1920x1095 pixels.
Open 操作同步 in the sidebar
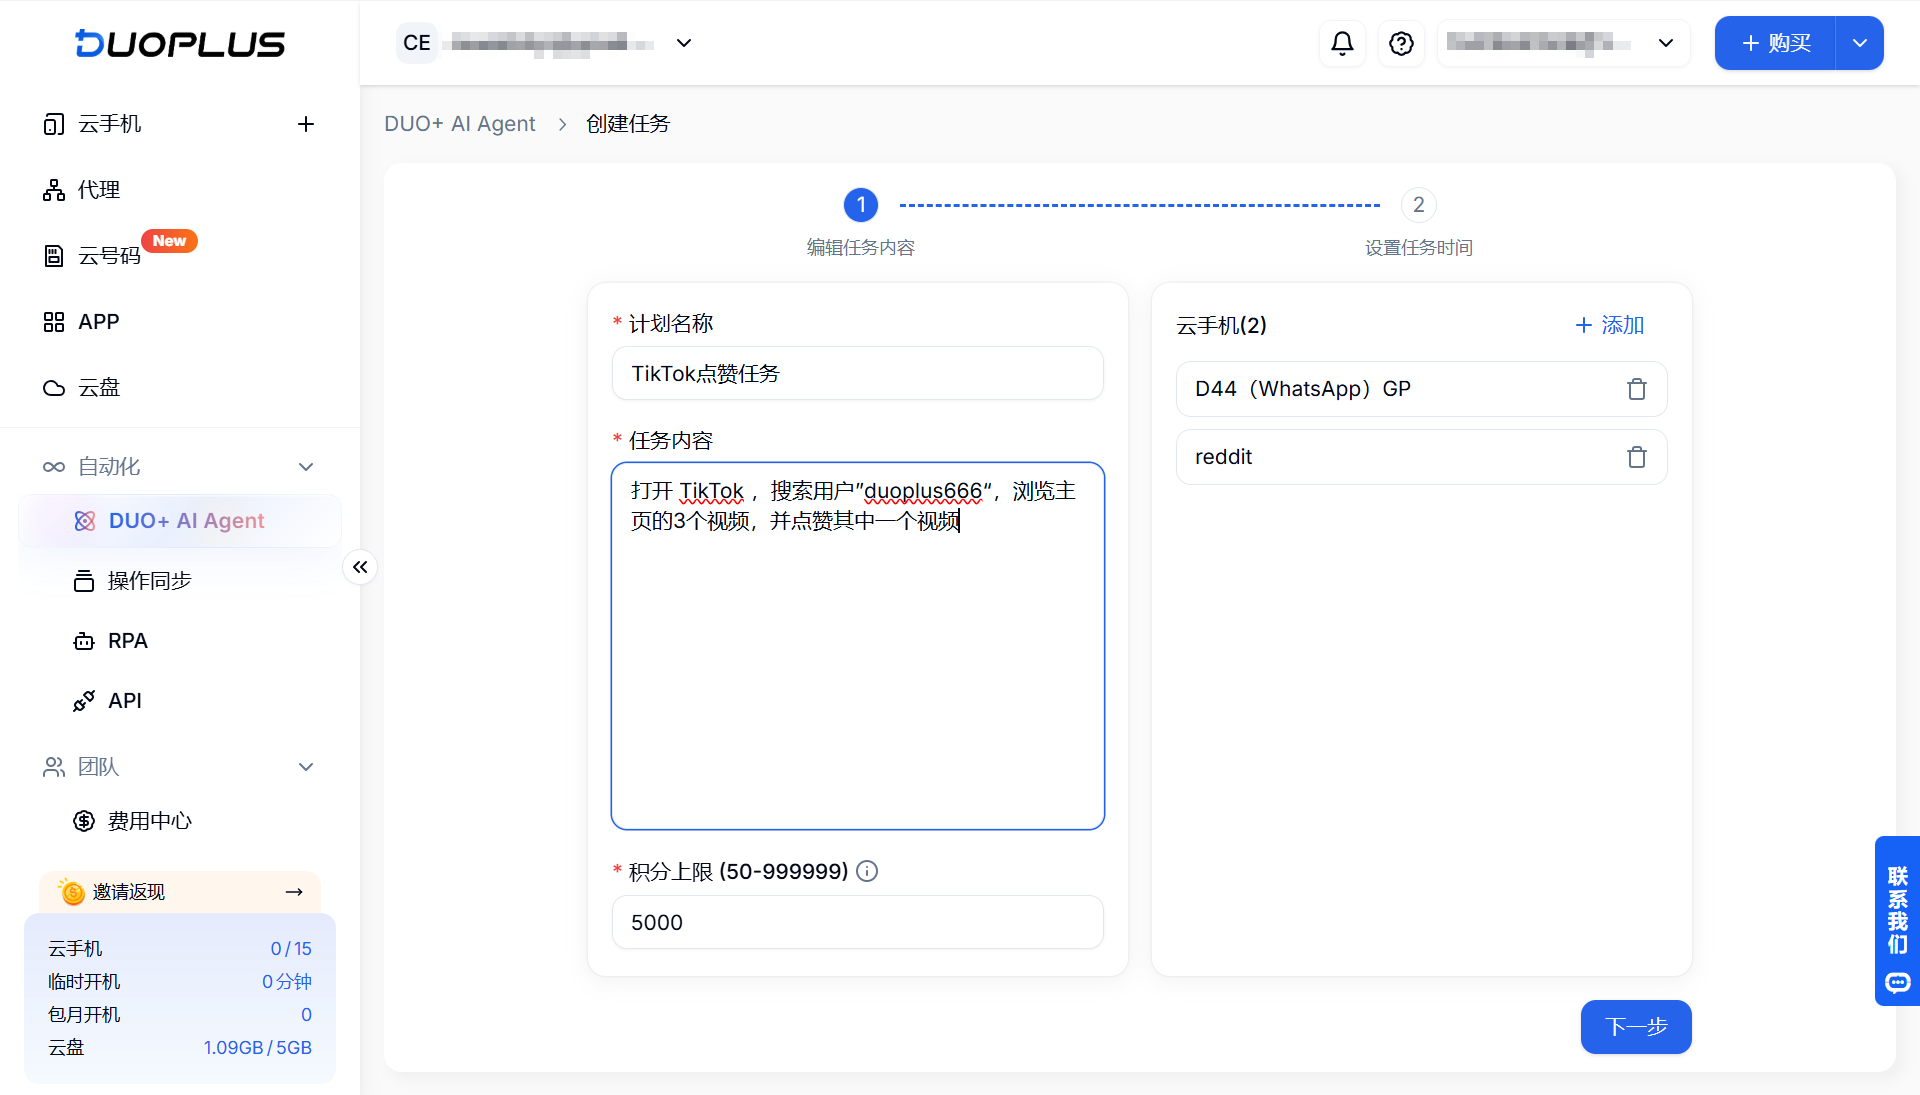149,581
